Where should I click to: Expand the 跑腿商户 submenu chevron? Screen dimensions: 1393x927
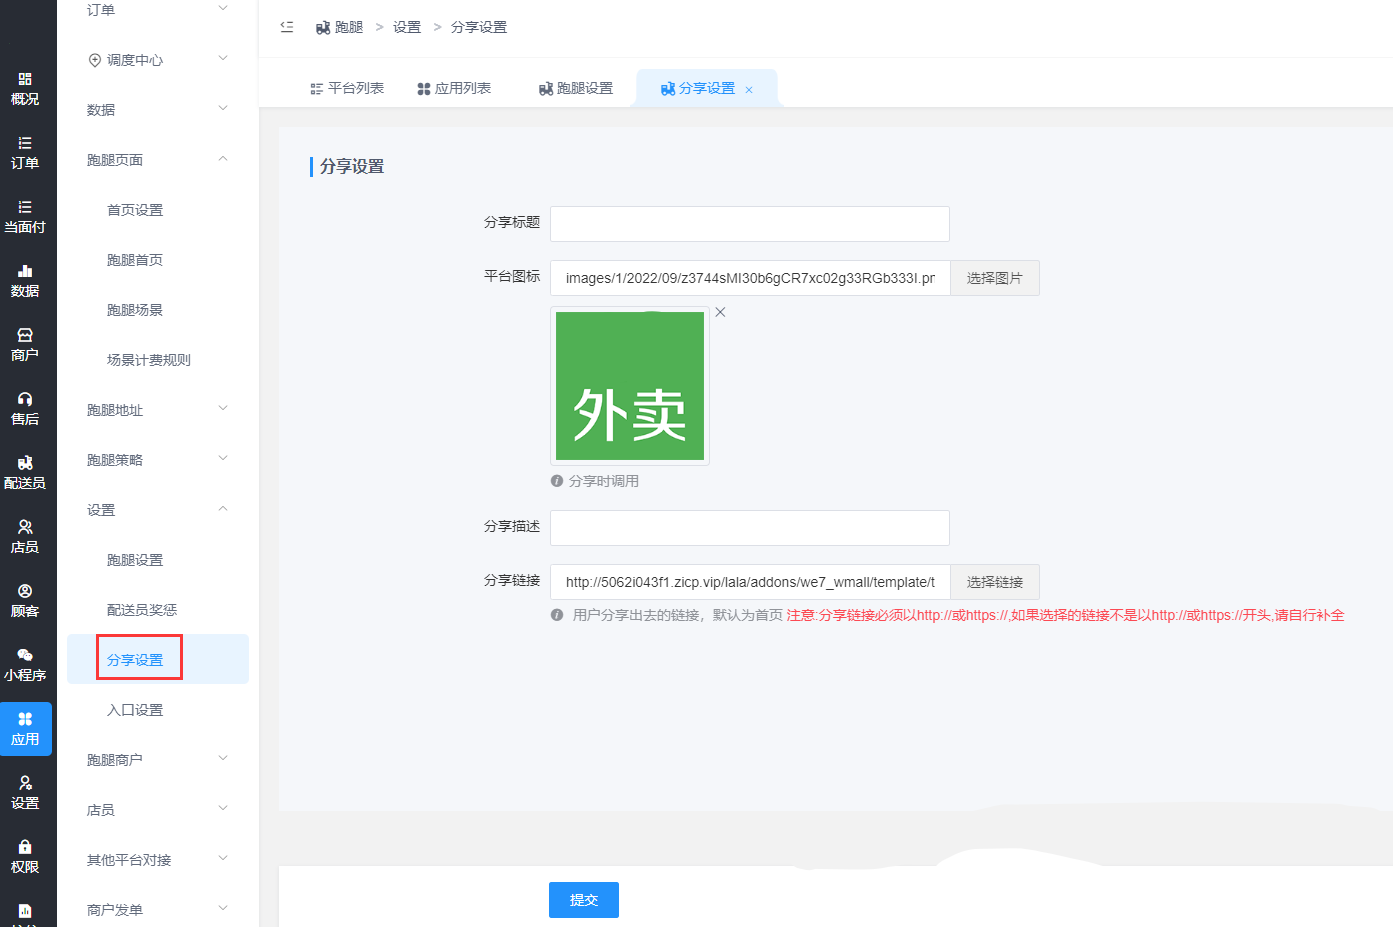(x=223, y=758)
